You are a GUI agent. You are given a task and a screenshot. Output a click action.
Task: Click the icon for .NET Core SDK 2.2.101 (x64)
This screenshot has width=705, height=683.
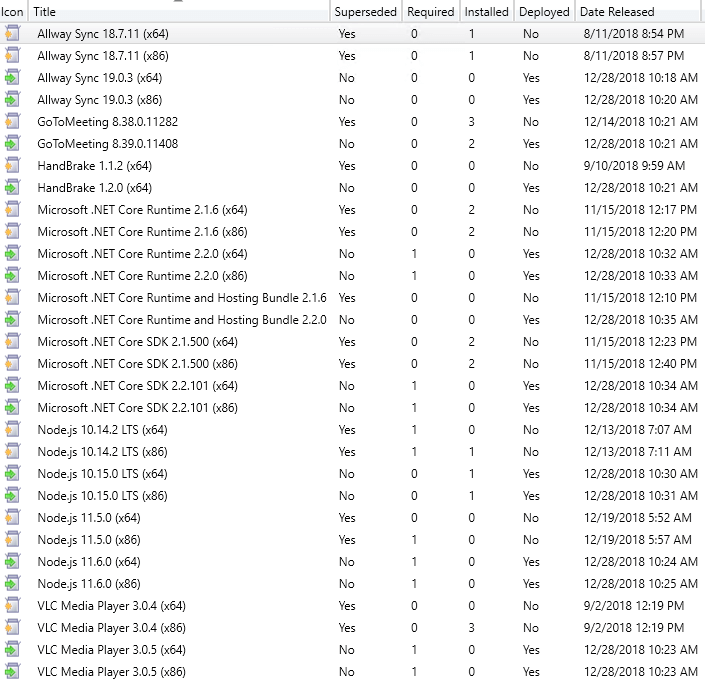tap(13, 386)
